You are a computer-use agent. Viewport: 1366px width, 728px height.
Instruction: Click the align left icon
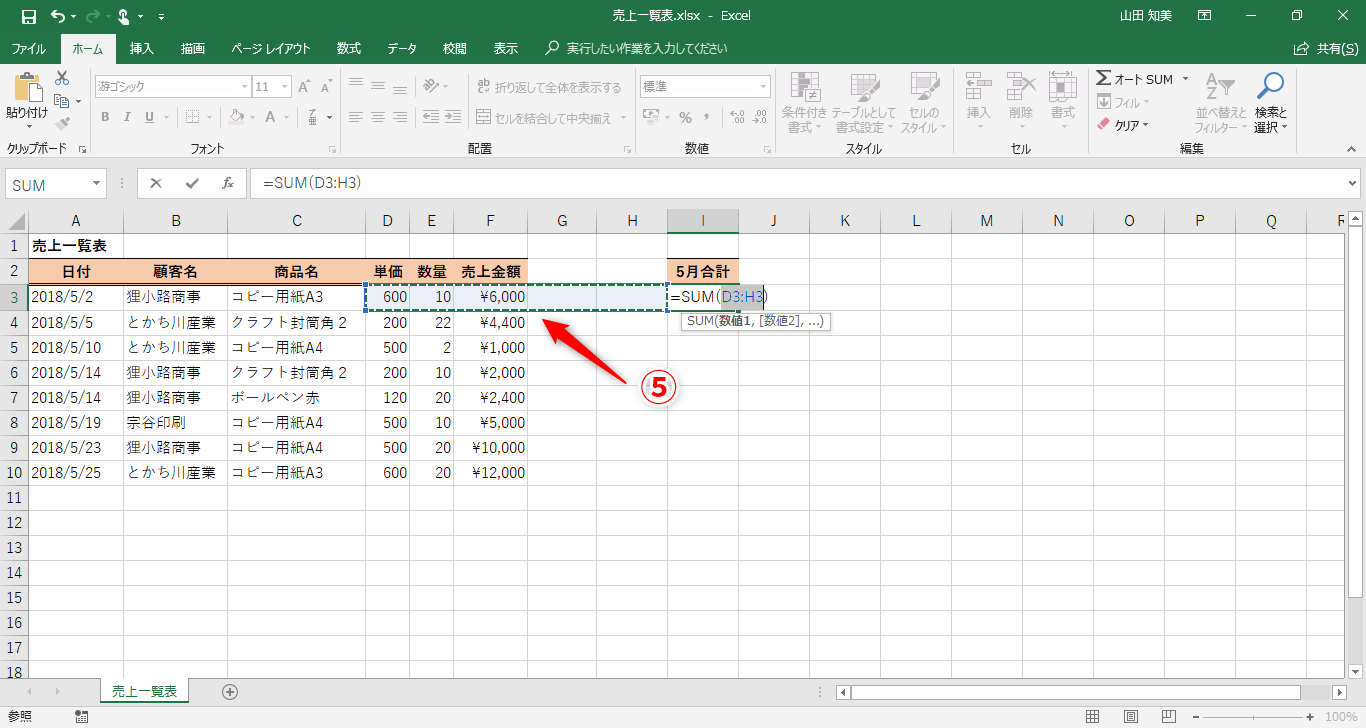pyautogui.click(x=357, y=117)
